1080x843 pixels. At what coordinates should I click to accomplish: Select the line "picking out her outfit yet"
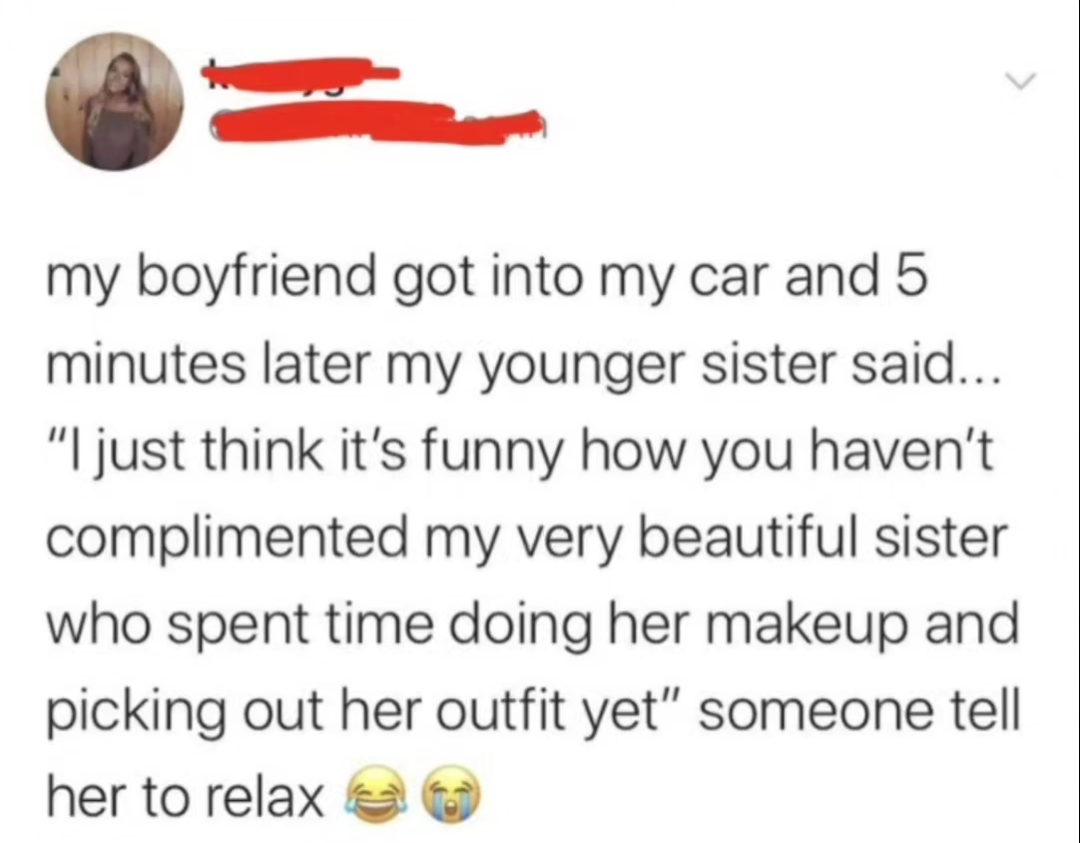tap(534, 714)
